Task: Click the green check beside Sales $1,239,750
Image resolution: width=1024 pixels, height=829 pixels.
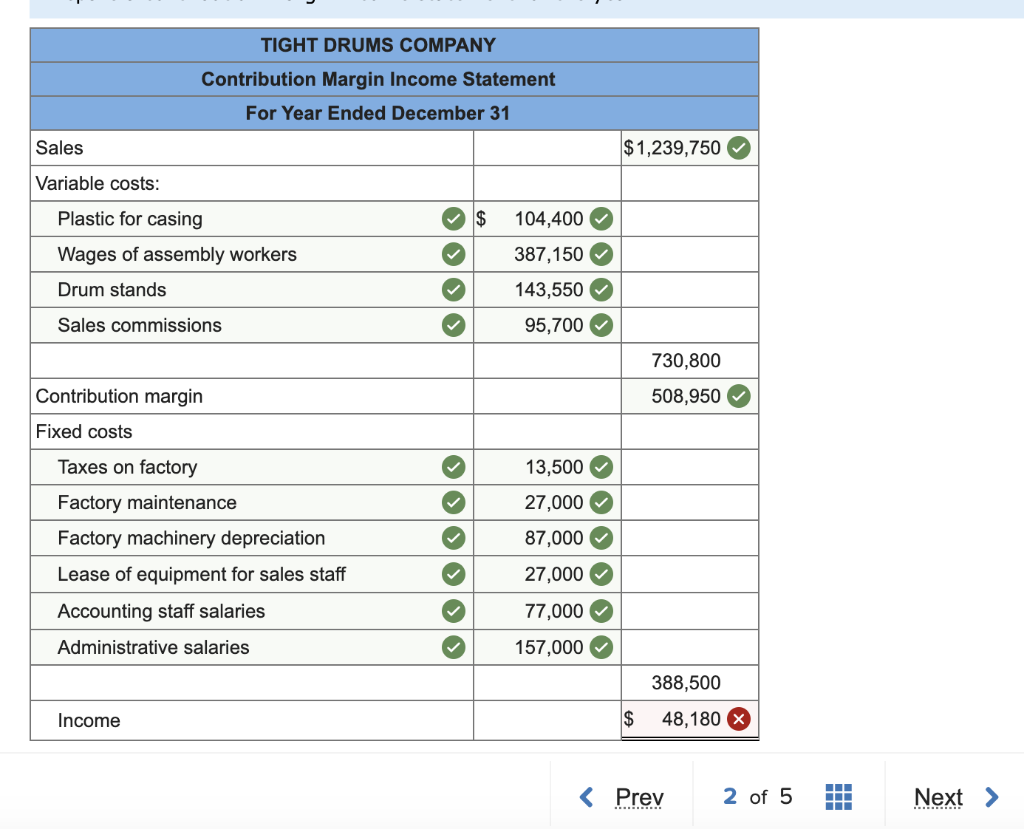Action: tap(738, 147)
